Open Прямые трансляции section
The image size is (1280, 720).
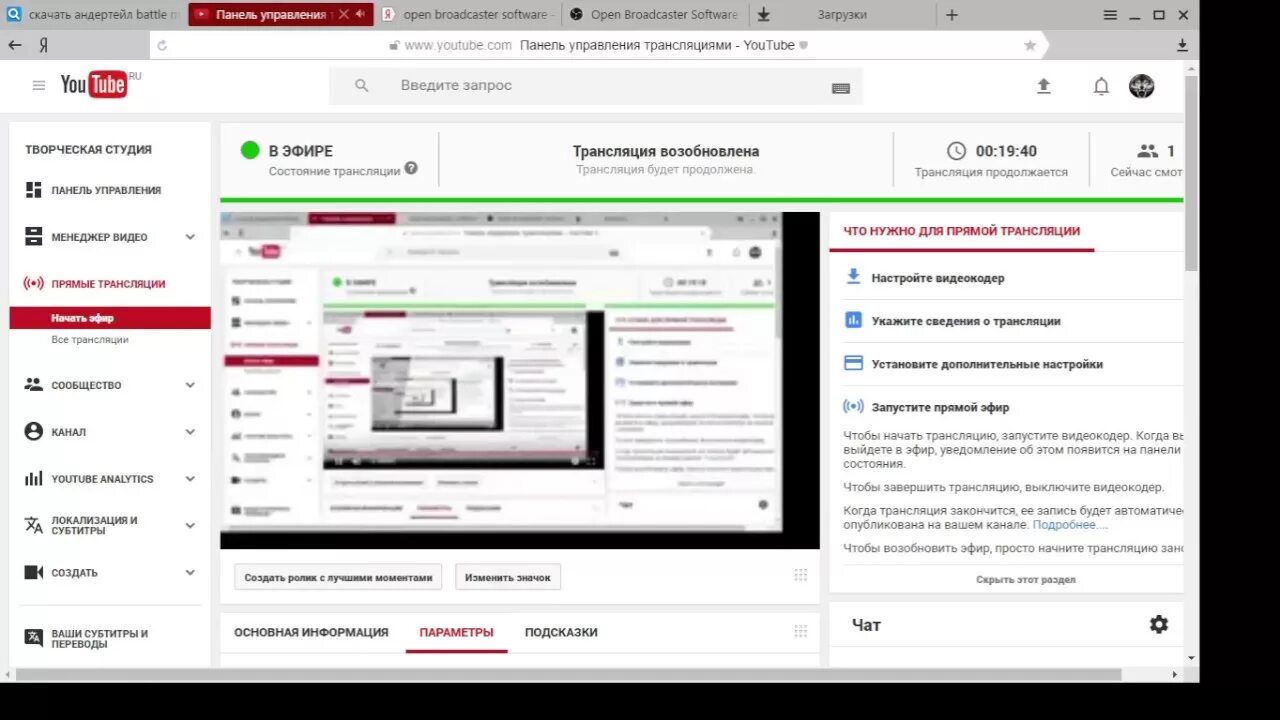108,284
